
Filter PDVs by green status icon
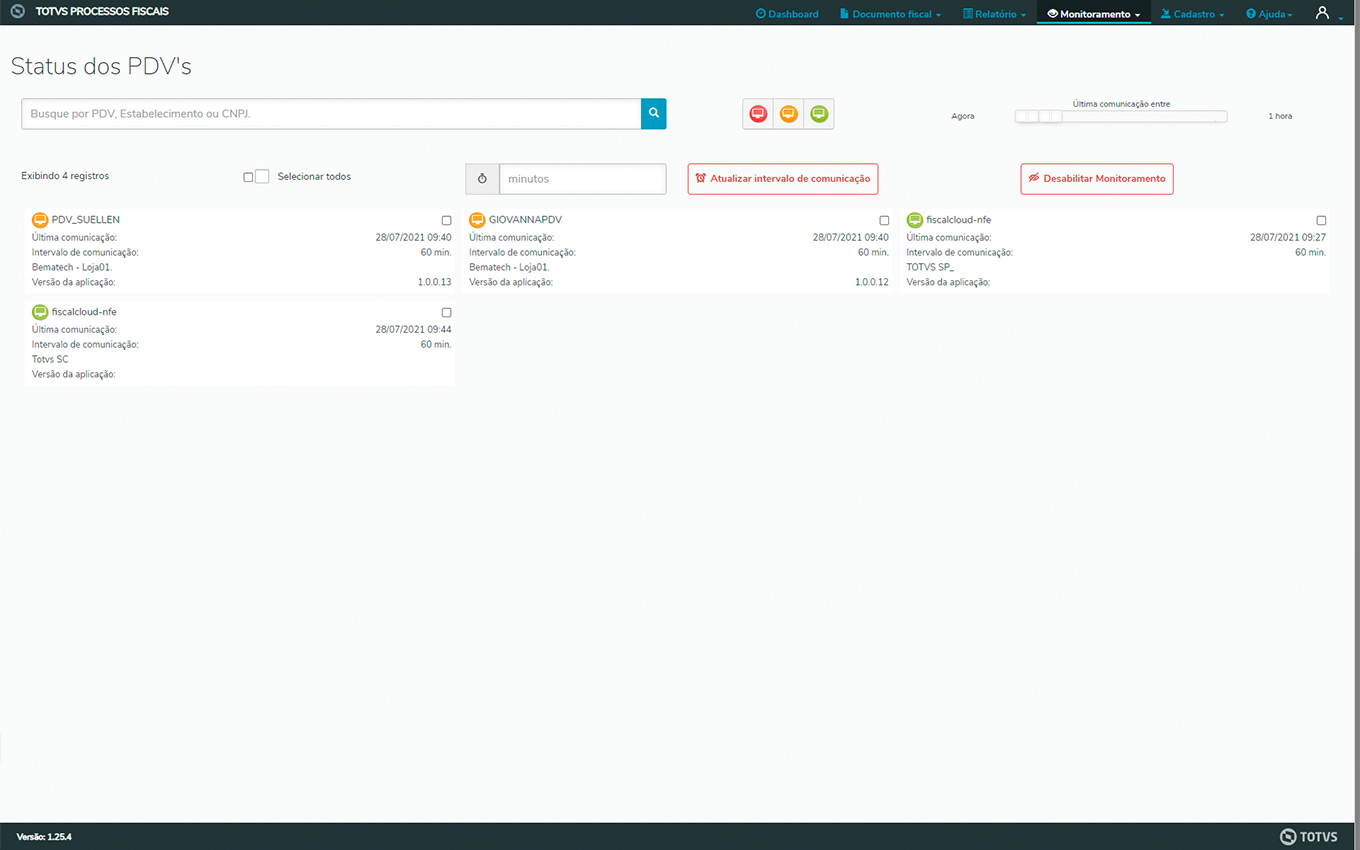pyautogui.click(x=819, y=114)
